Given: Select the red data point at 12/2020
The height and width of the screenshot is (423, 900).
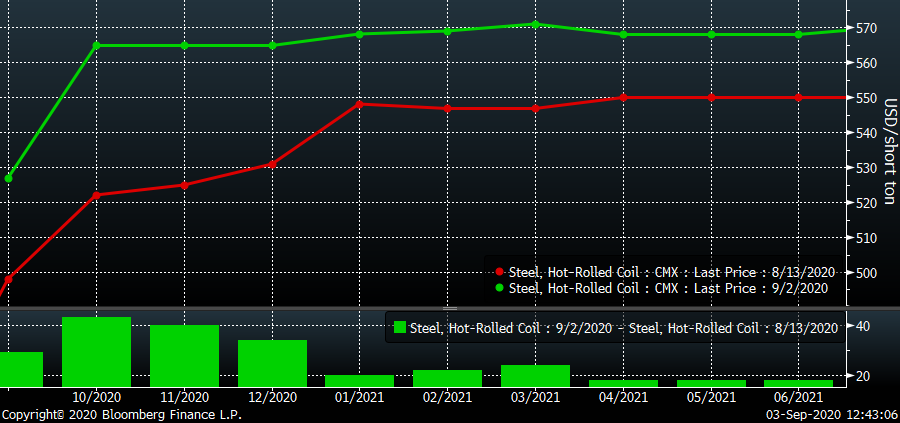Looking at the screenshot, I should coord(272,164).
